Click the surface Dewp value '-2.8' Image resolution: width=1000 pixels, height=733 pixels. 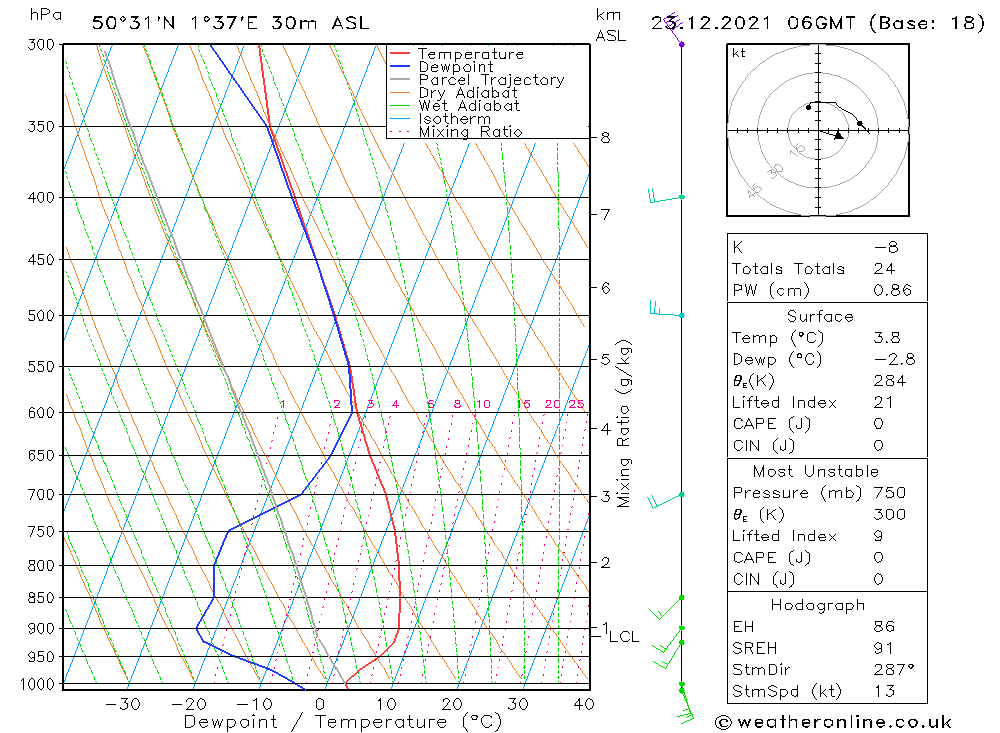(894, 359)
